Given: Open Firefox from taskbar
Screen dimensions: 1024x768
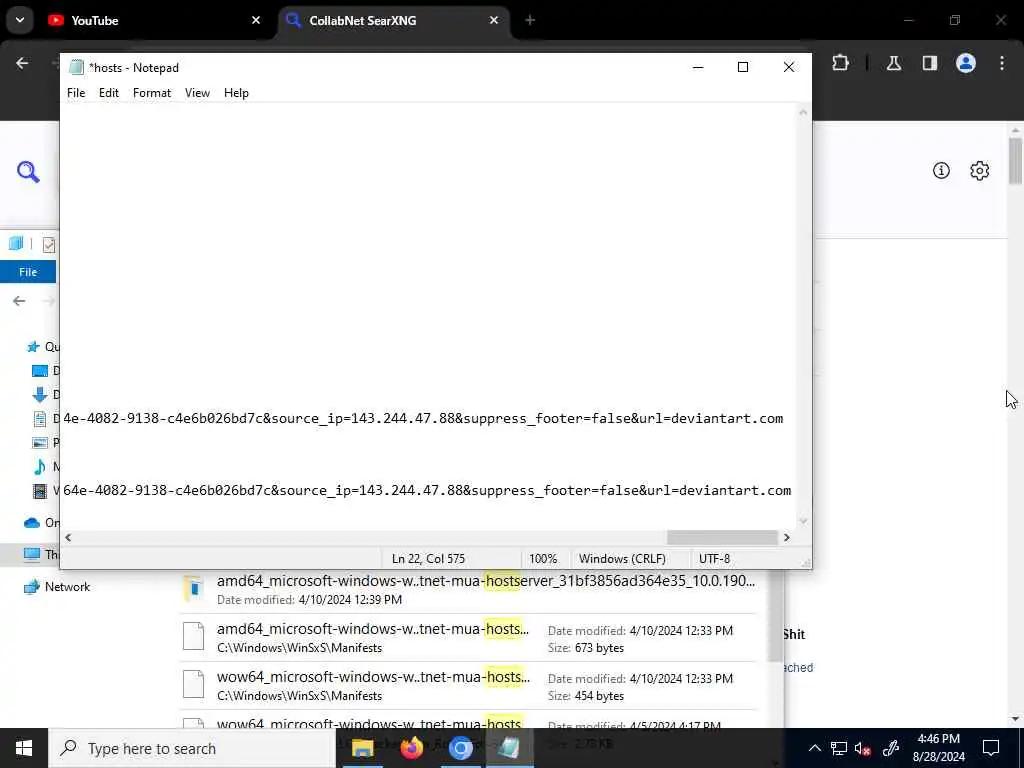Looking at the screenshot, I should (411, 748).
